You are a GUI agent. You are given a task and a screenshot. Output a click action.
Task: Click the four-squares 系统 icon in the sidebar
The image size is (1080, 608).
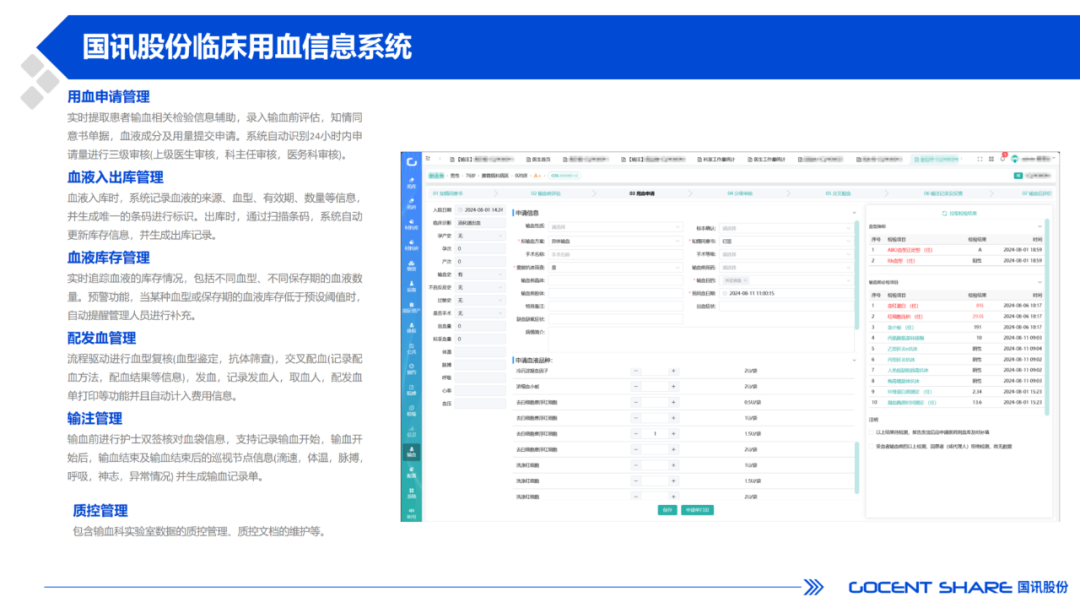[x=411, y=493]
